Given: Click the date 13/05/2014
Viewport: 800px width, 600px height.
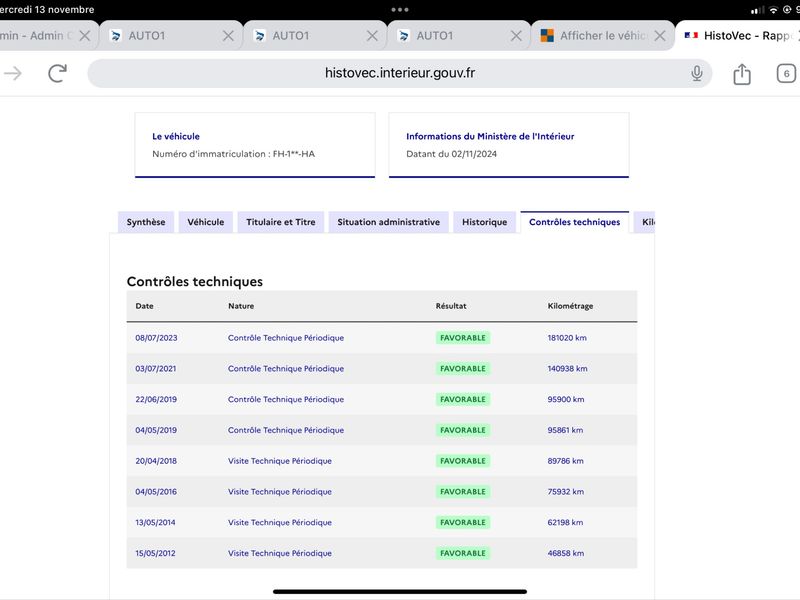Looking at the screenshot, I should [155, 522].
